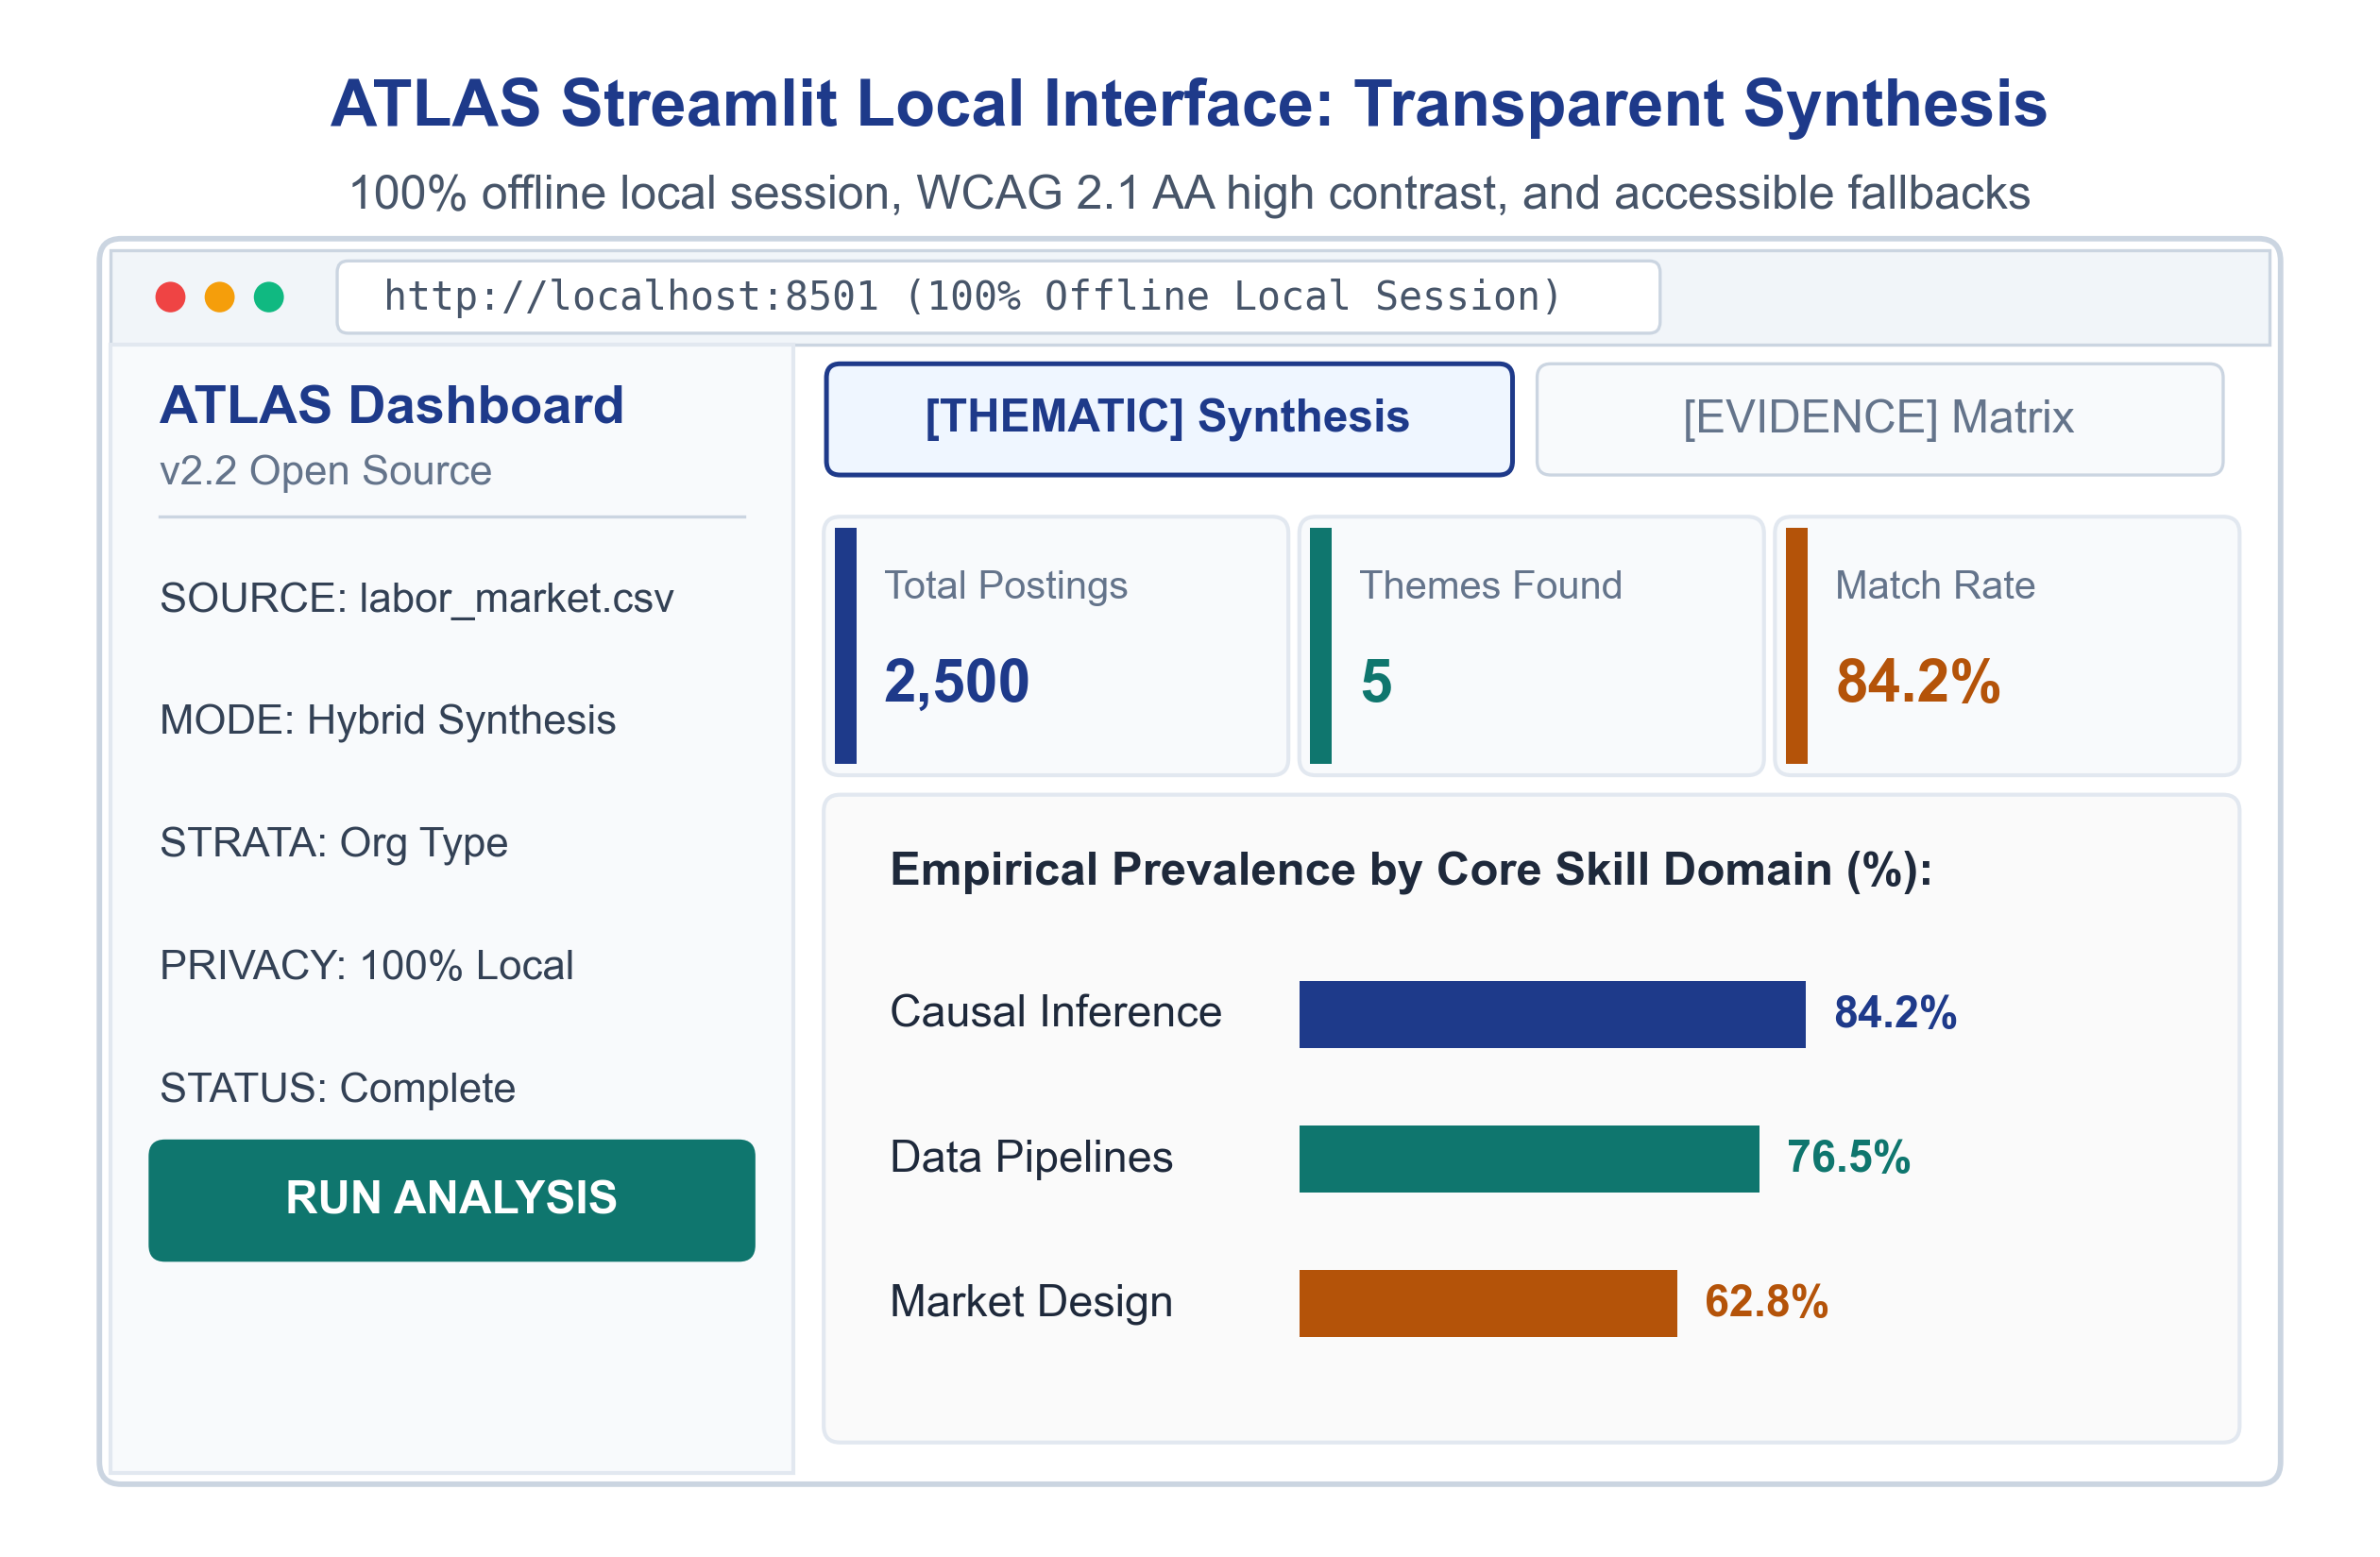The image size is (2380, 1557).
Task: Click the orange minimize window dot
Action: (x=219, y=297)
